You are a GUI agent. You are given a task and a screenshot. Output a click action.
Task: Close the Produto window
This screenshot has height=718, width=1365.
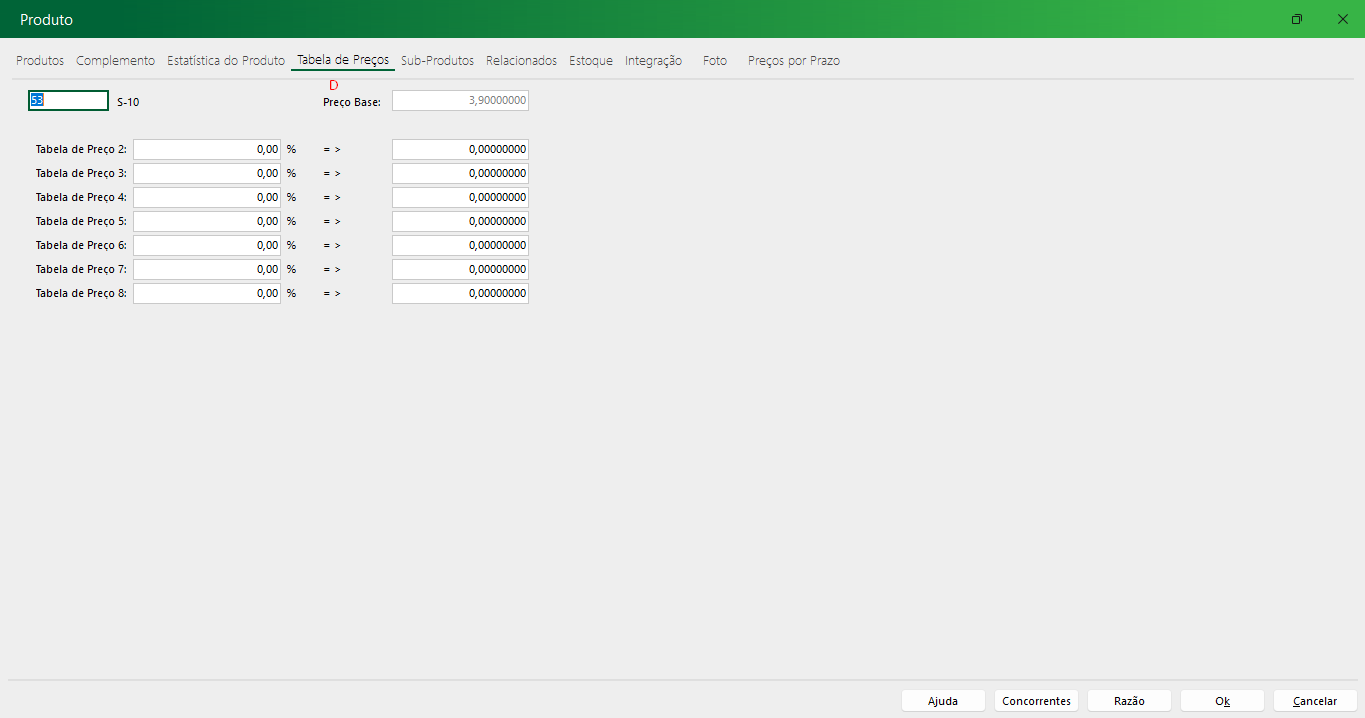pyautogui.click(x=1342, y=19)
